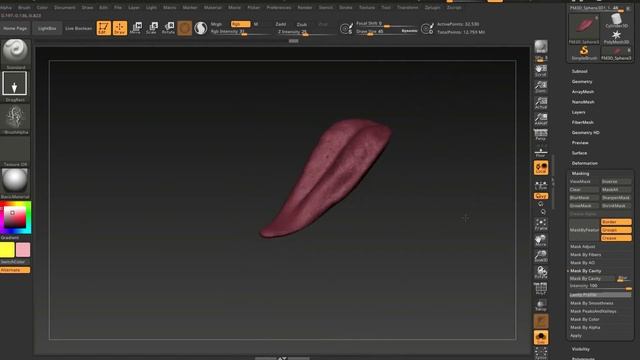The image size is (640, 360).
Task: Click the Frame icon
Action: click(x=541, y=224)
